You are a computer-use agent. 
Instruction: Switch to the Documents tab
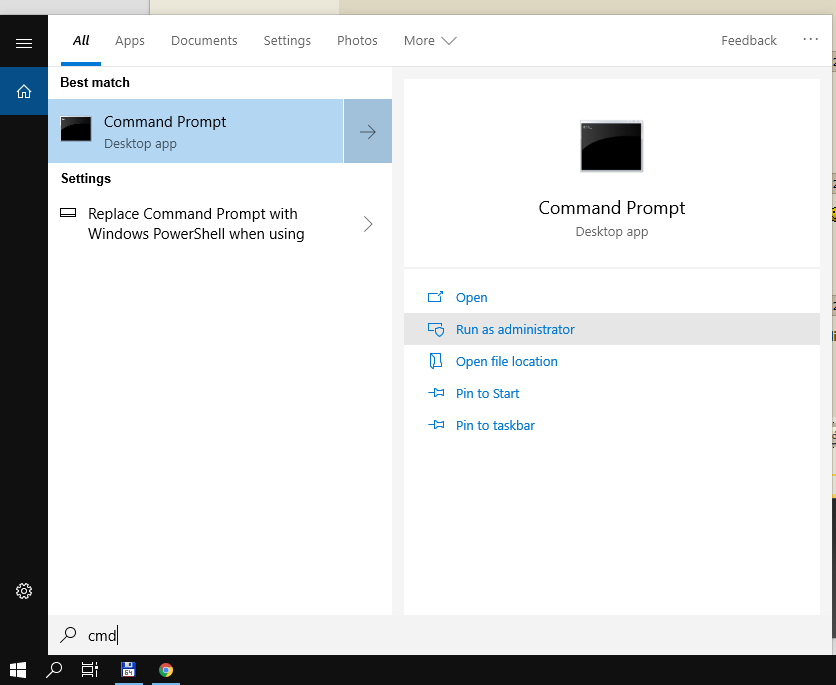[x=204, y=41]
